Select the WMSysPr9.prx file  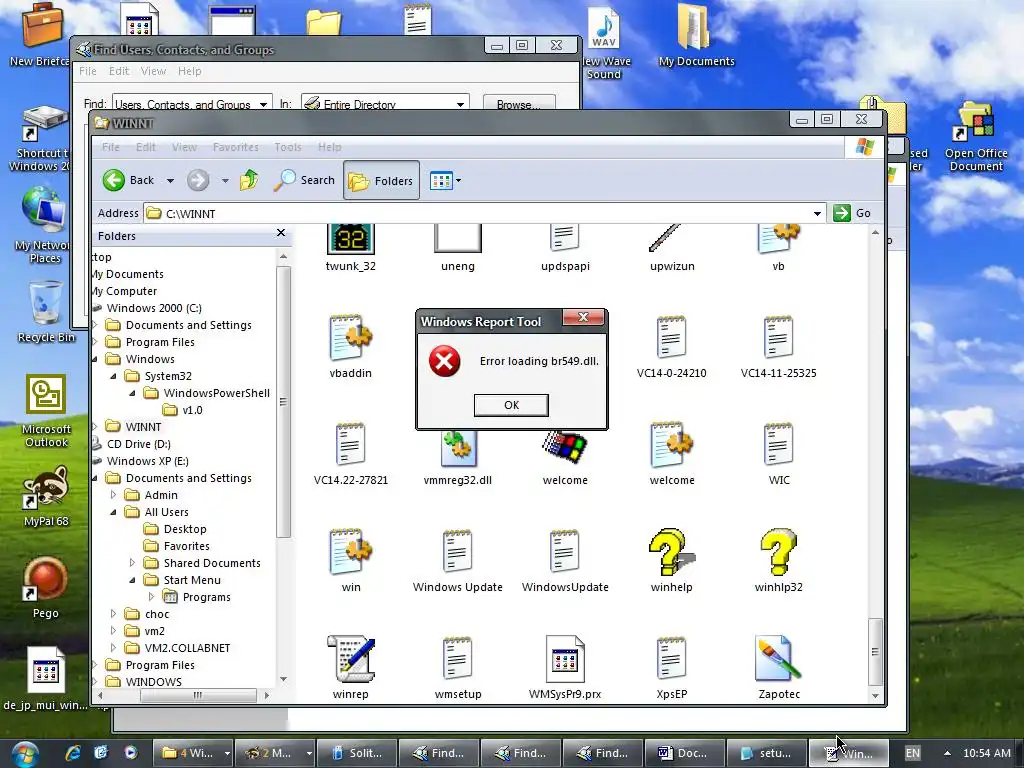[x=565, y=667]
